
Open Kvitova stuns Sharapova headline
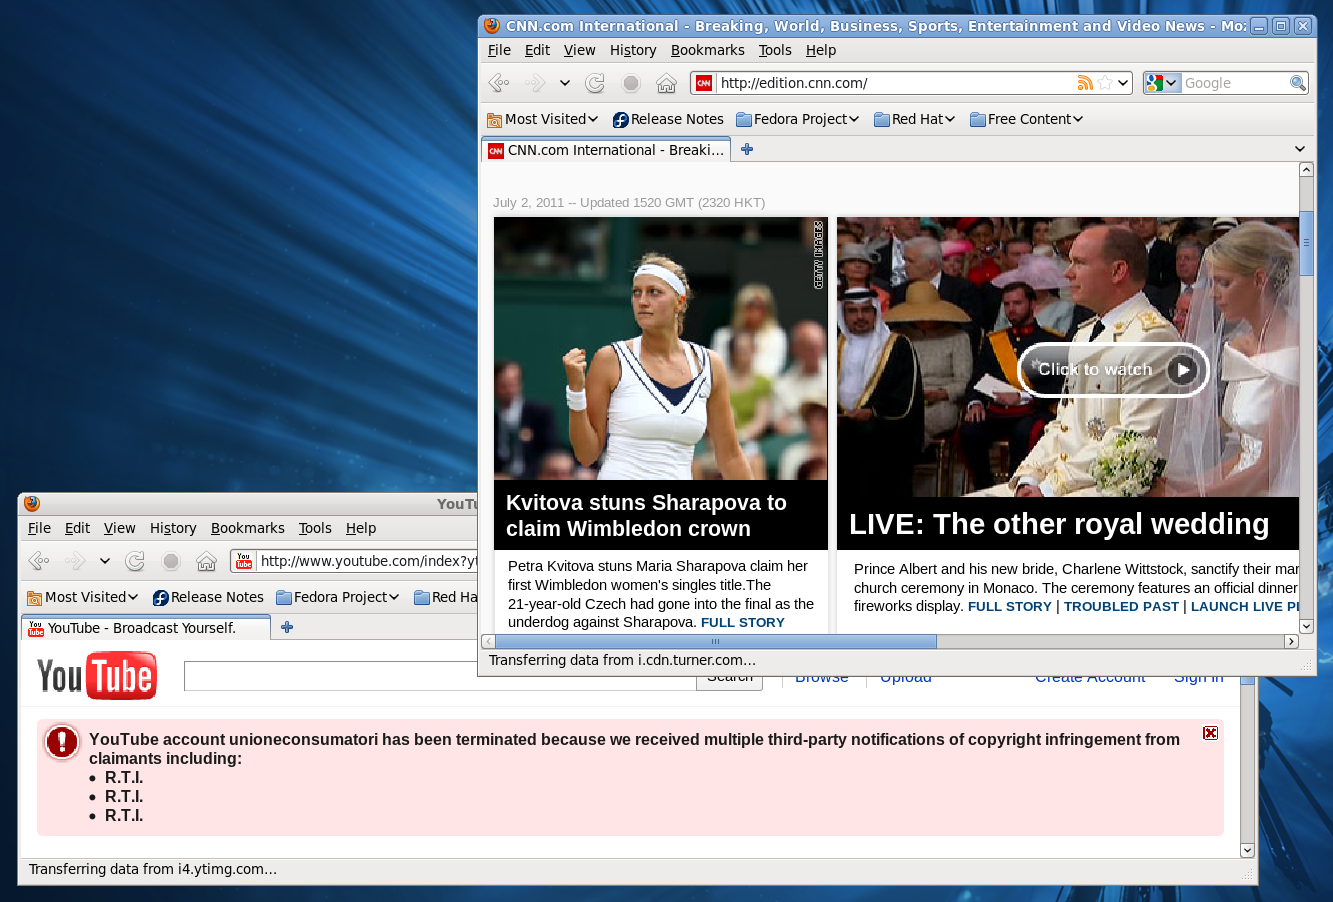pos(646,516)
